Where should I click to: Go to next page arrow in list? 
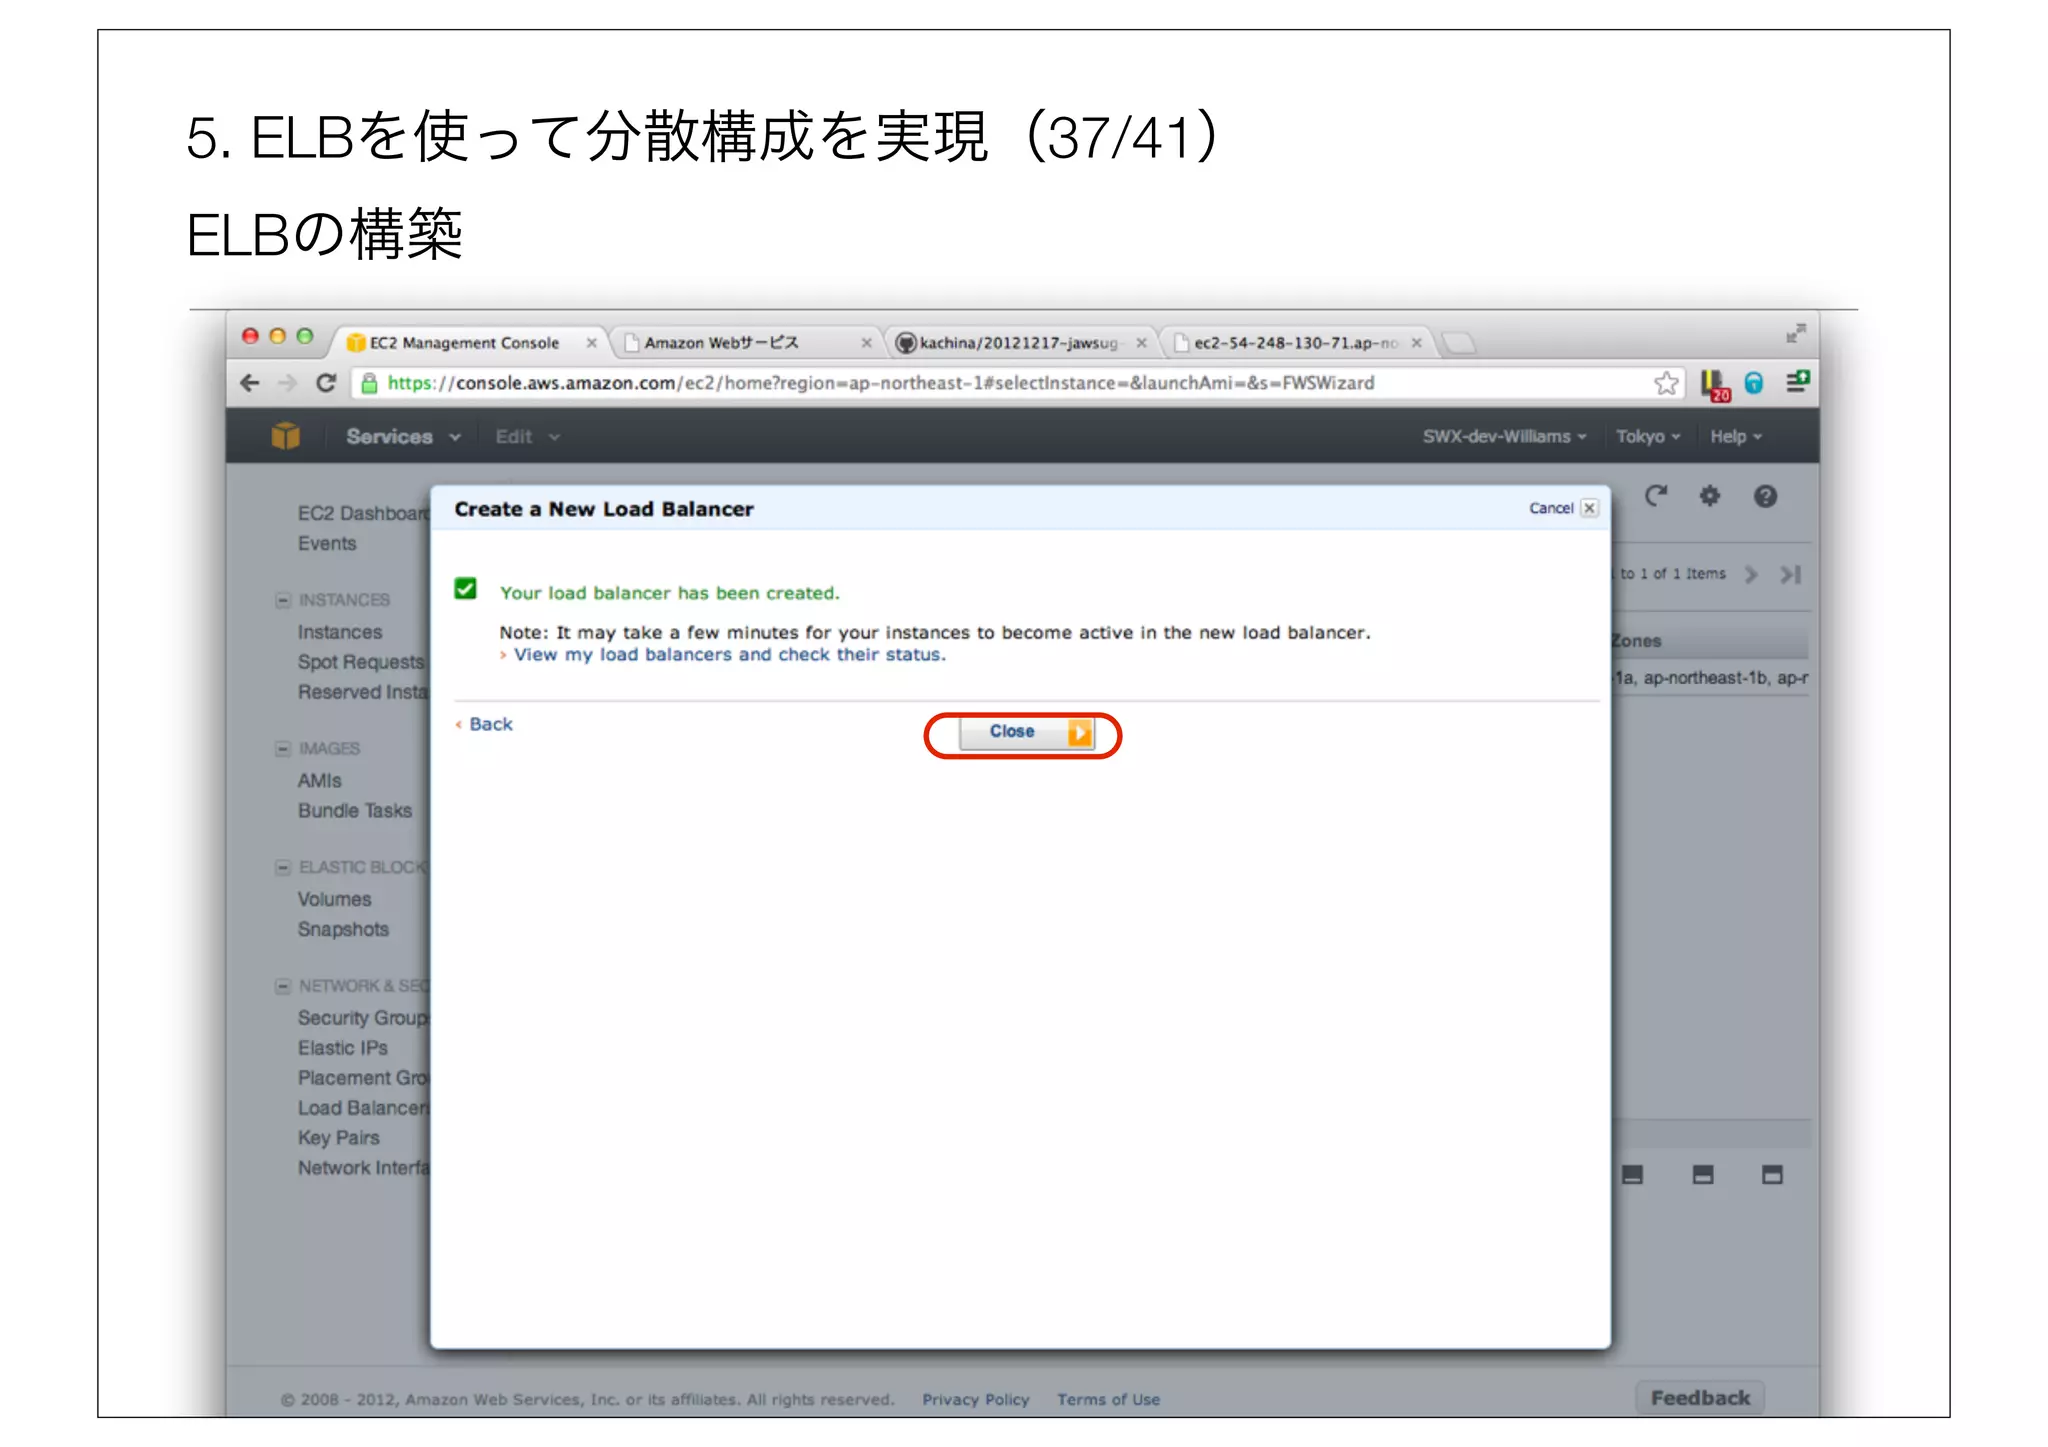point(1751,574)
